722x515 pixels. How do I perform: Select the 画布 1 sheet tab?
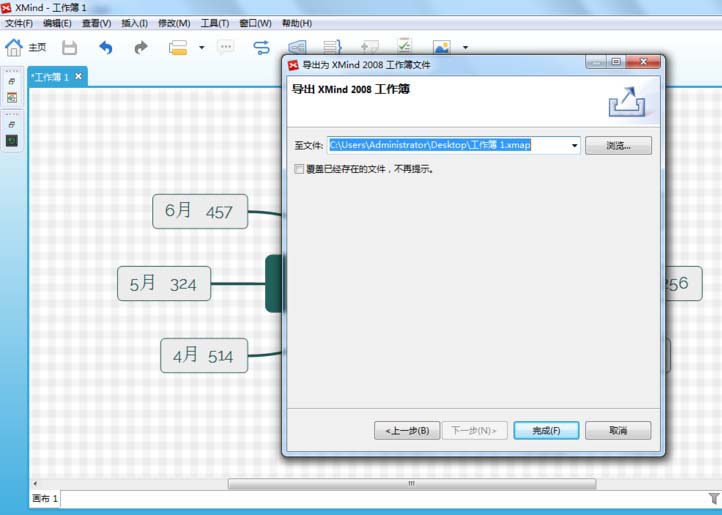tap(45, 498)
